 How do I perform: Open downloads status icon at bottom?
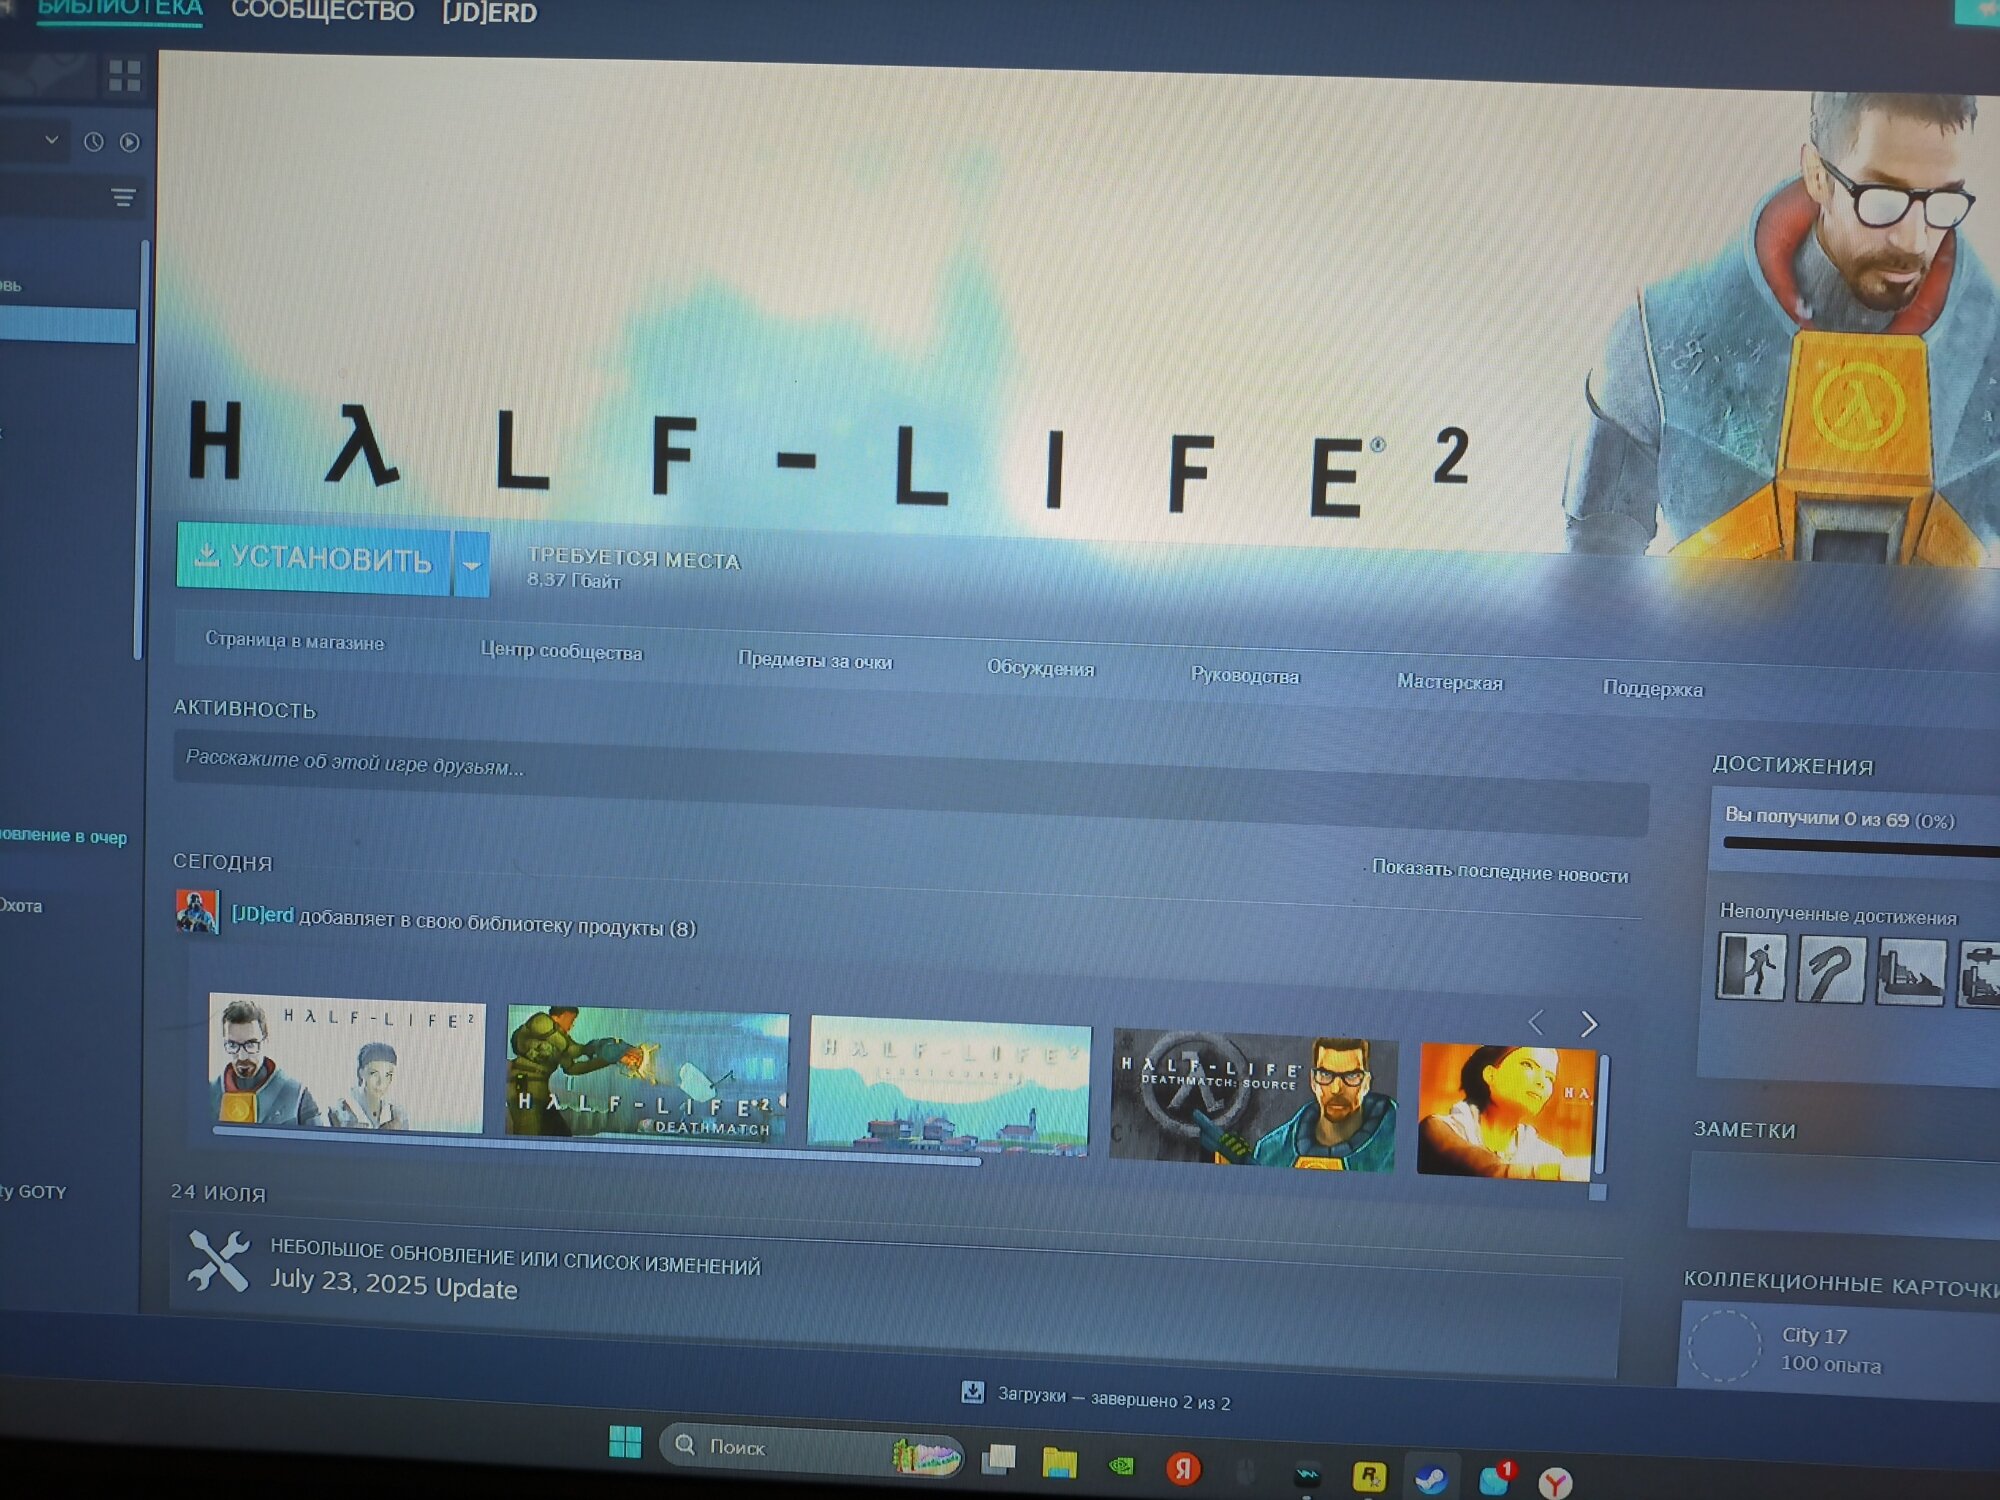972,1392
